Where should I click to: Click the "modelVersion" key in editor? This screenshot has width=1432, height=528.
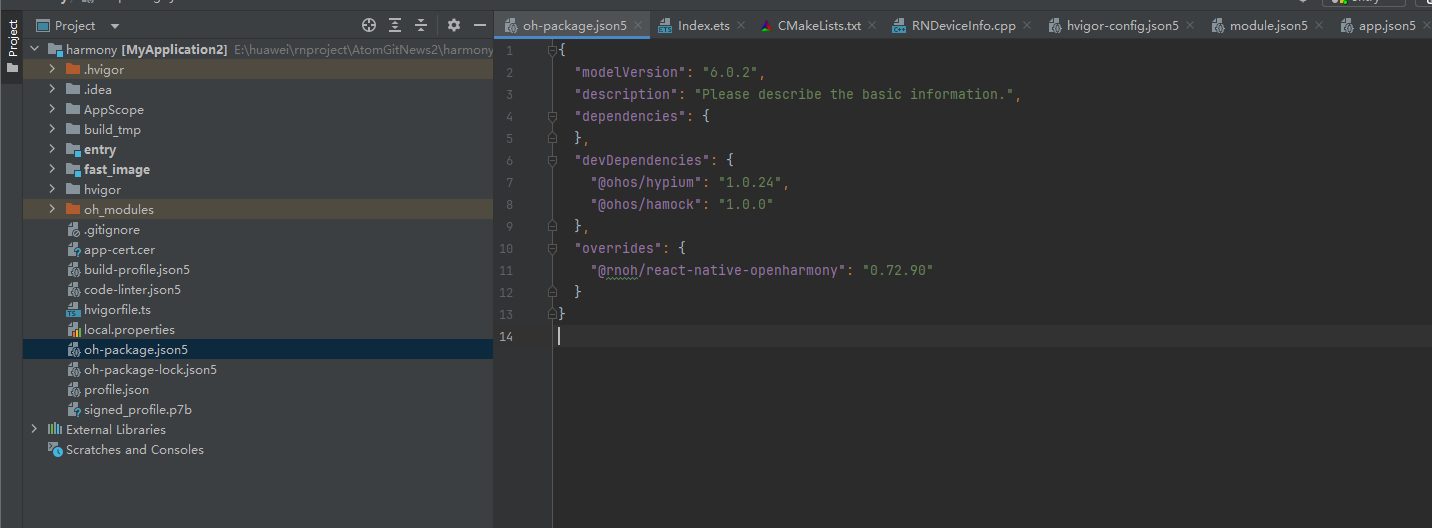(x=628, y=72)
